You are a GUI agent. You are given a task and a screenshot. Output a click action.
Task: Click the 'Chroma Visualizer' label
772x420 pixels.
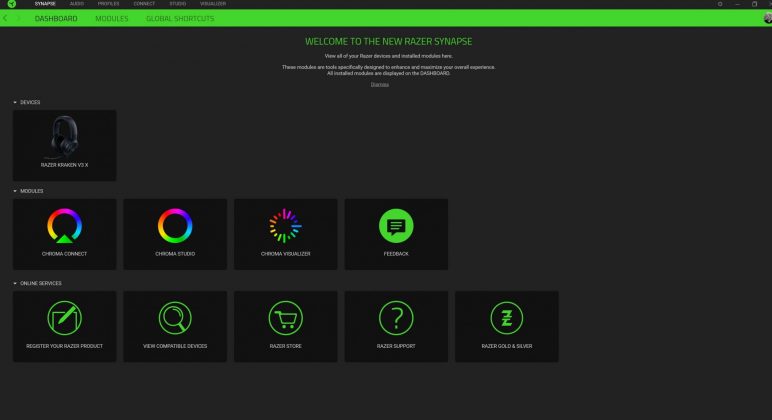(286, 254)
